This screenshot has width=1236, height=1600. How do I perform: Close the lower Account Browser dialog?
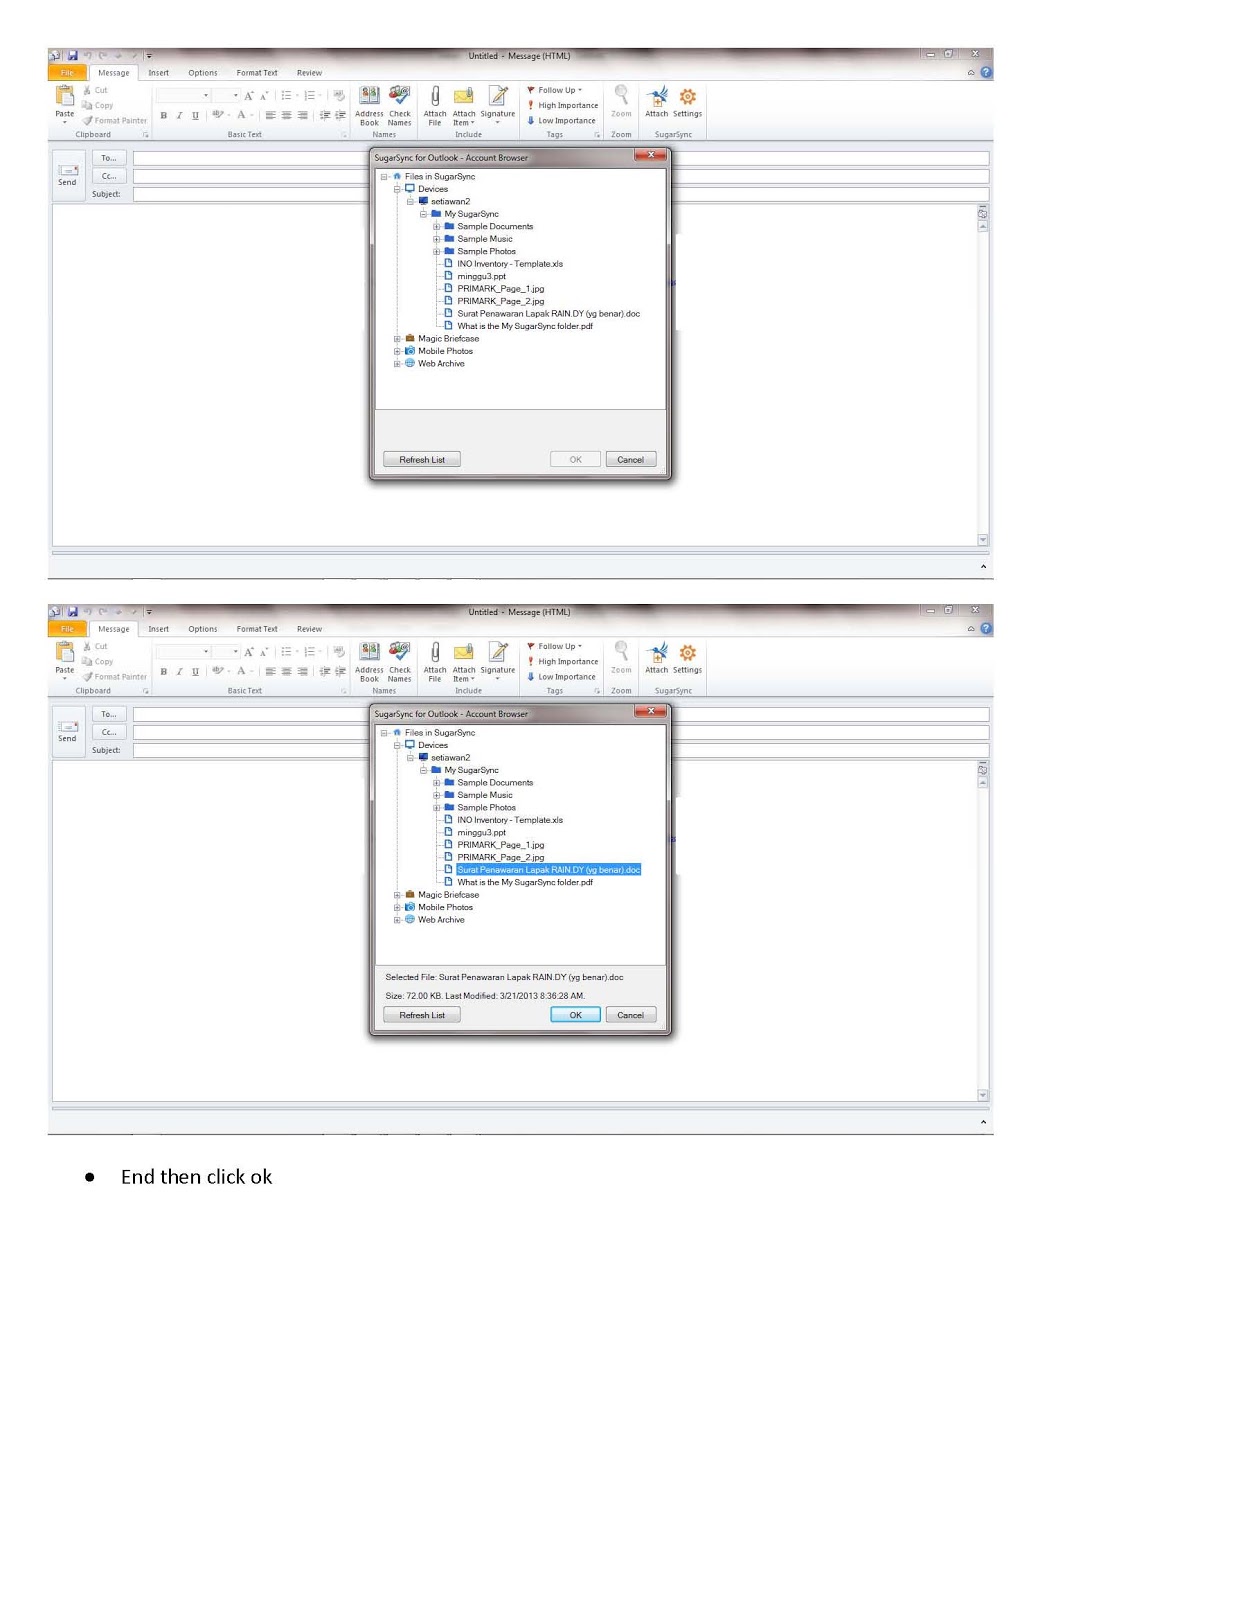[650, 711]
